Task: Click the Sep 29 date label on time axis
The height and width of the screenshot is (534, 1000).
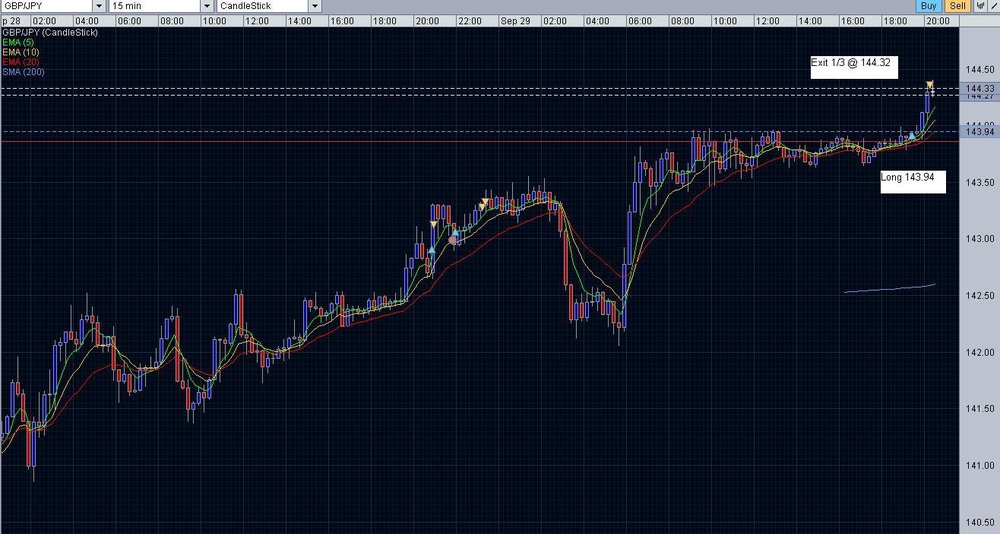Action: click(515, 21)
